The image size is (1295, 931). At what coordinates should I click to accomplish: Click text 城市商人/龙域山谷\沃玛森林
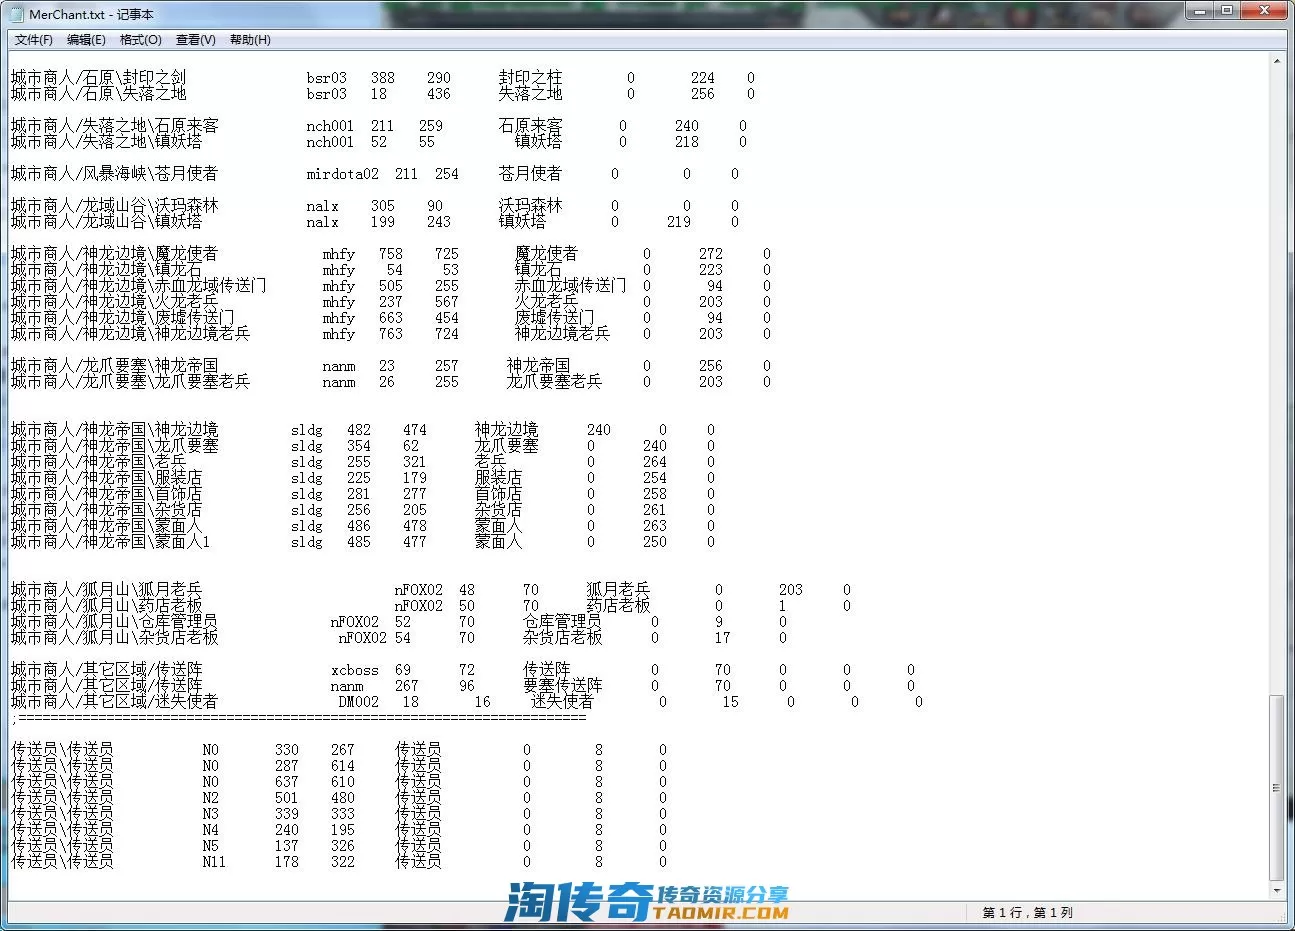click(x=114, y=206)
